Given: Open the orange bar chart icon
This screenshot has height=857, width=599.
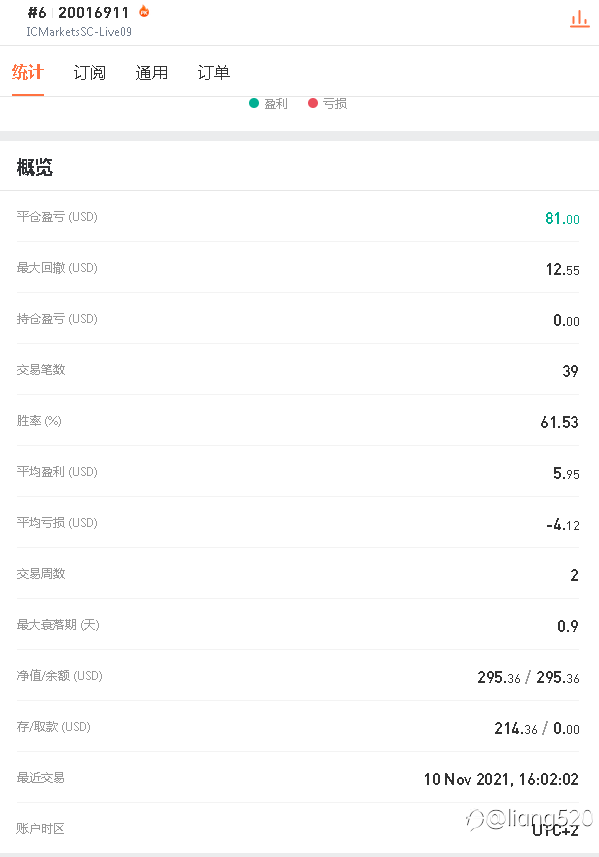Looking at the screenshot, I should pyautogui.click(x=579, y=19).
